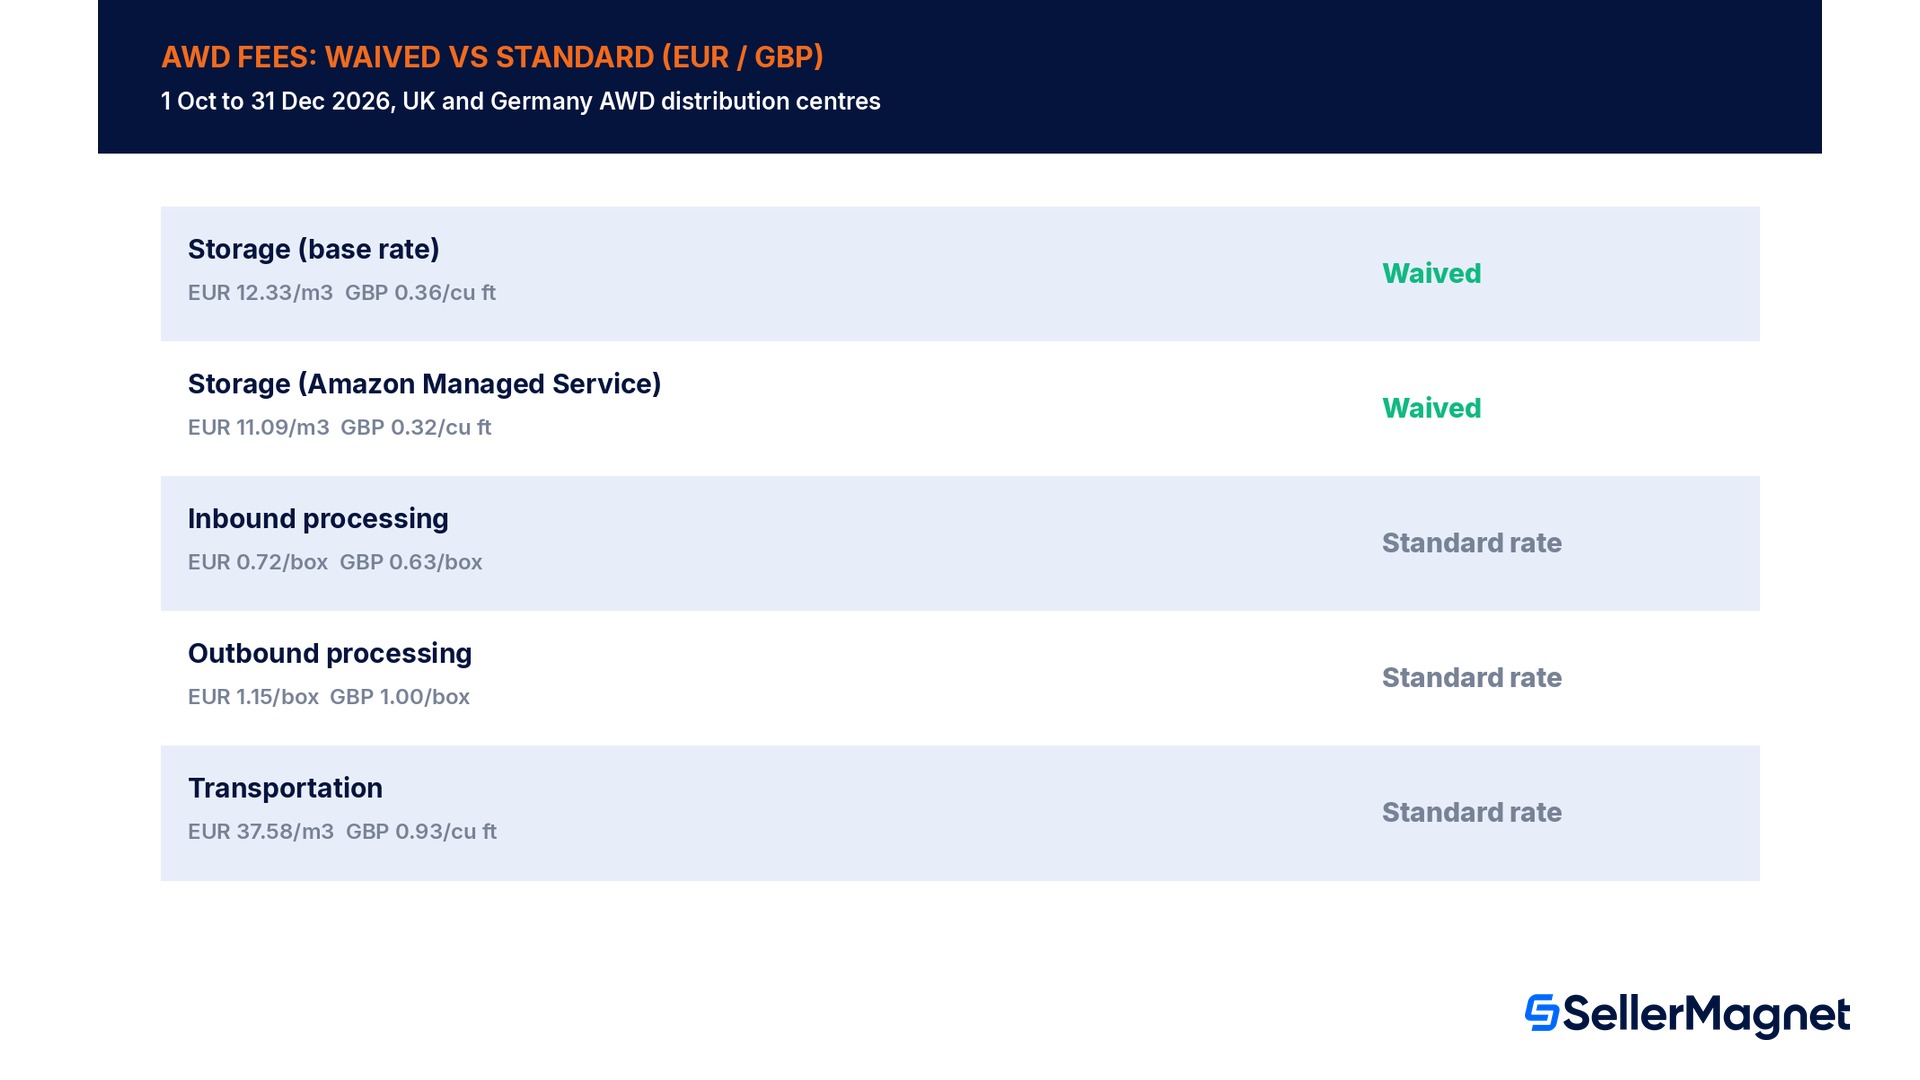This screenshot has height=1080, width=1920.
Task: Click the EUR 37.58/m3 transportation price text
Action: (x=261, y=832)
